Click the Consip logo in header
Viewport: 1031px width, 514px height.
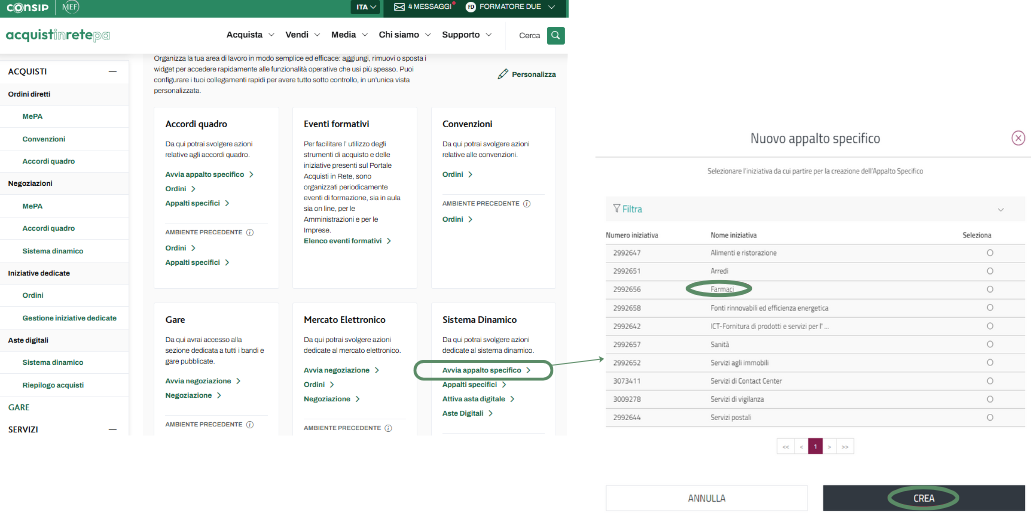(x=27, y=7)
